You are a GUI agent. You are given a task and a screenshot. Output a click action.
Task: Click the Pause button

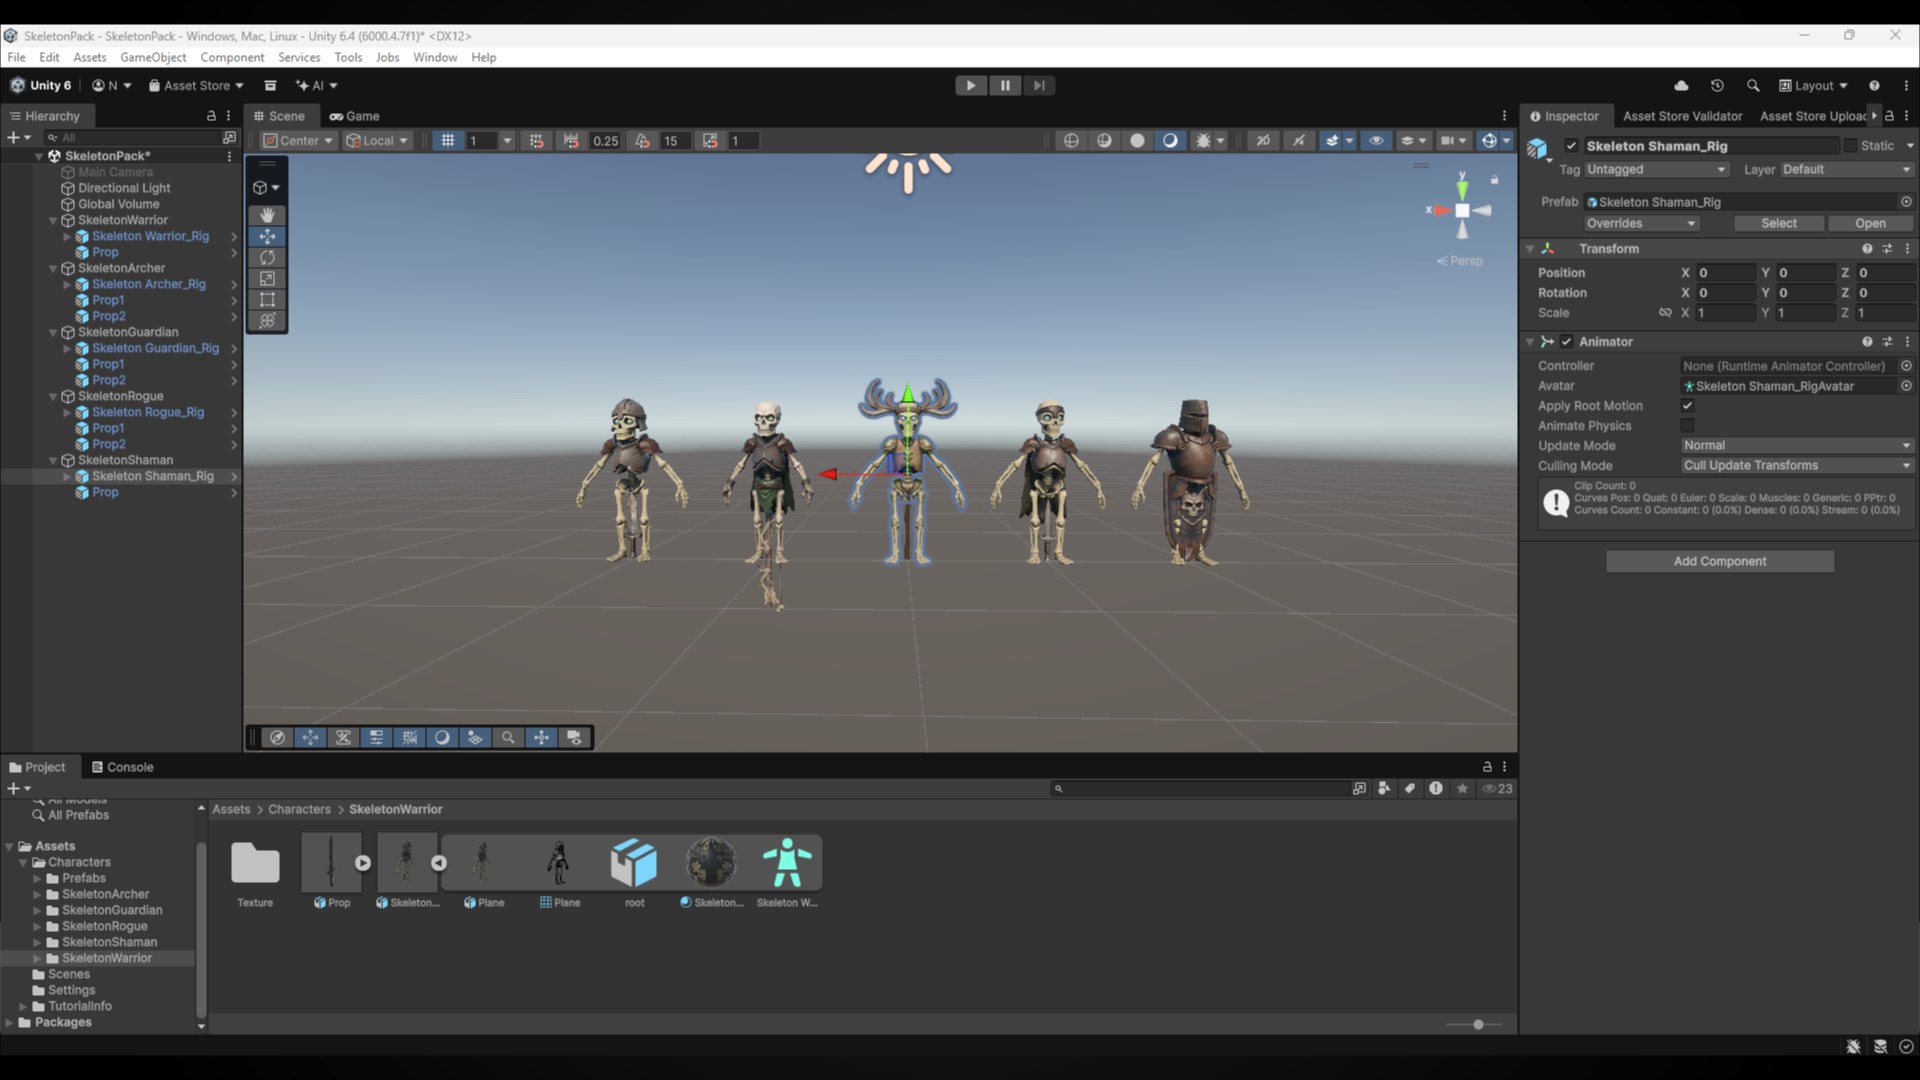(1005, 86)
